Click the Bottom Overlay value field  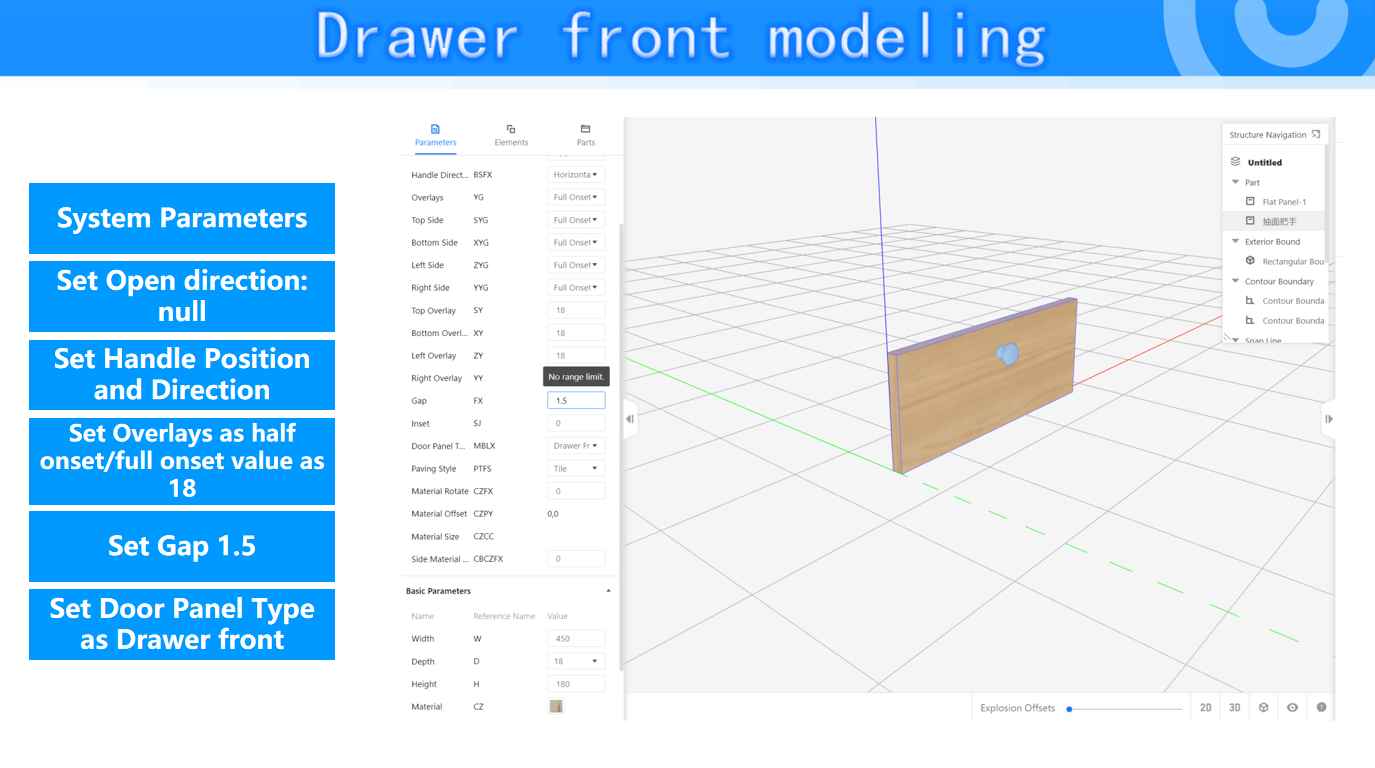pyautogui.click(x=576, y=333)
